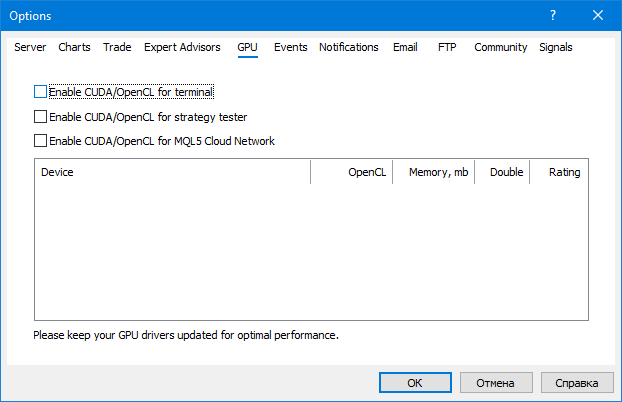Click the Справка (Help) button
622x402 pixels.
577,383
